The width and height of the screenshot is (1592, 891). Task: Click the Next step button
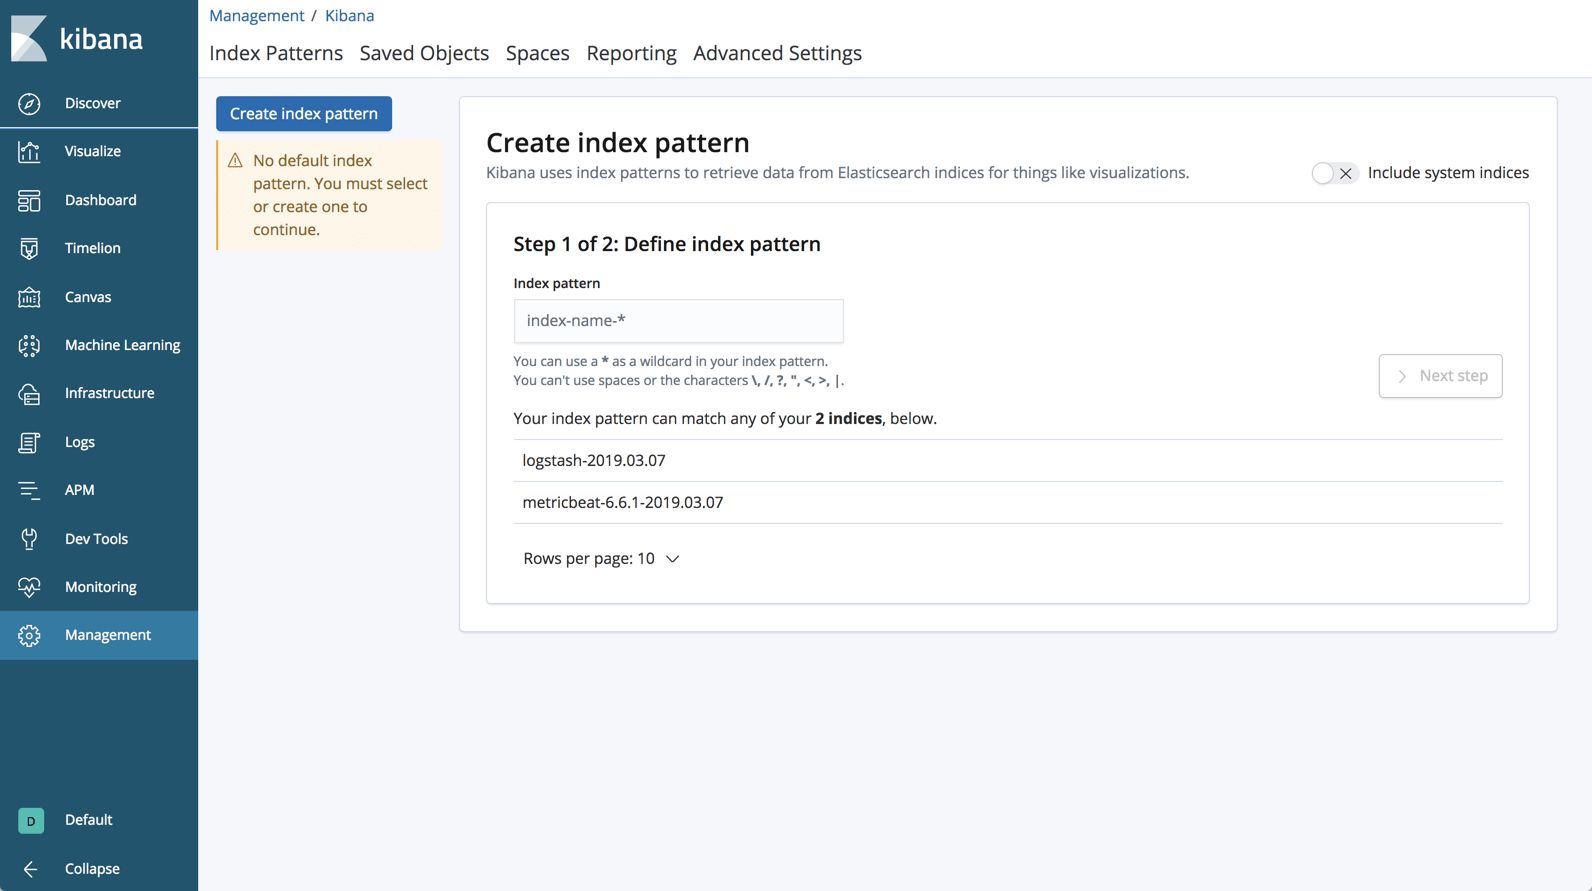1440,376
